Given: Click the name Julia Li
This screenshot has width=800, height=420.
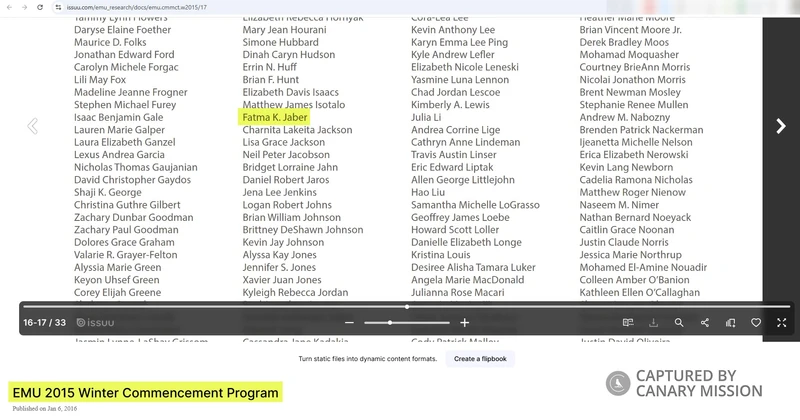Looking at the screenshot, I should pyautogui.click(x=426, y=117).
